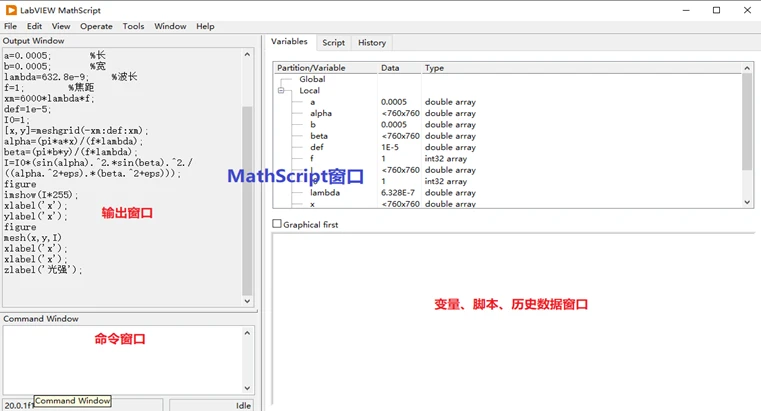Select variable b in the list

313,125
